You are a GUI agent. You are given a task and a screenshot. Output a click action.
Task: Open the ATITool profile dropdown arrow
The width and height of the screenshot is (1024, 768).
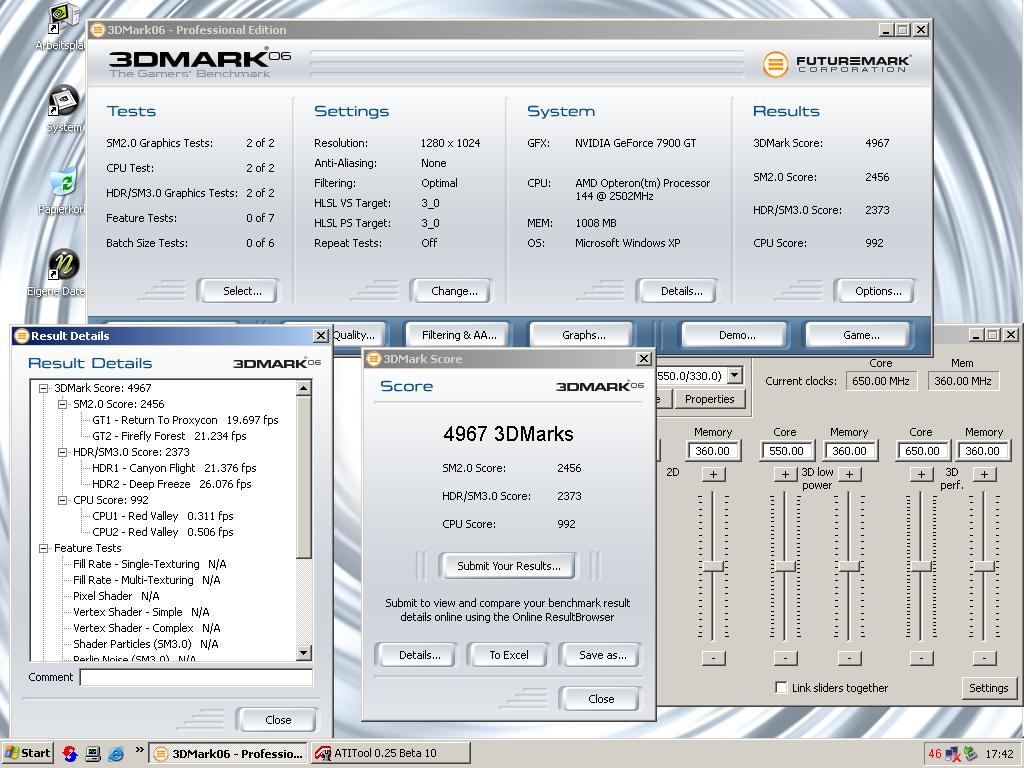(735, 375)
